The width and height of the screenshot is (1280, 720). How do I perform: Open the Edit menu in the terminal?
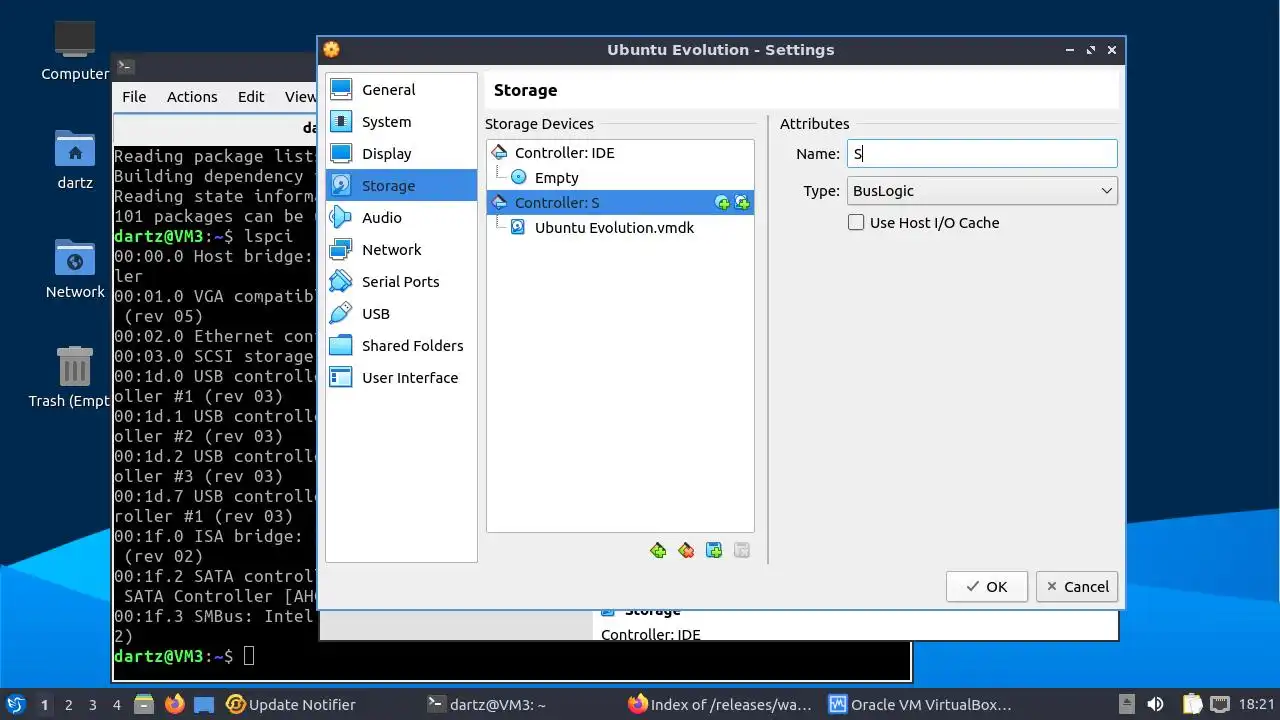(251, 97)
